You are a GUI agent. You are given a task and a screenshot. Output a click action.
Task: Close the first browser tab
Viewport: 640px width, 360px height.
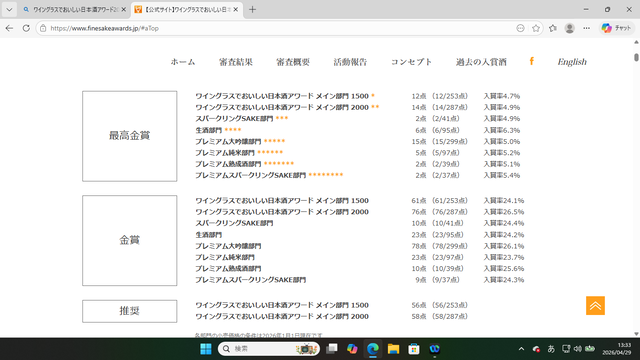tap(123, 9)
